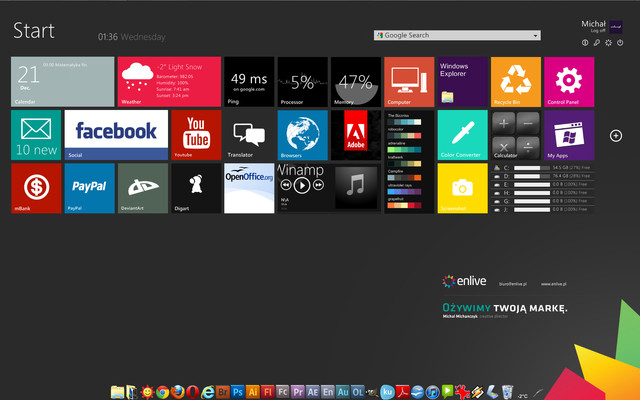Open the Youtube tile
Screen dimensions: 640x400
[x=196, y=135]
